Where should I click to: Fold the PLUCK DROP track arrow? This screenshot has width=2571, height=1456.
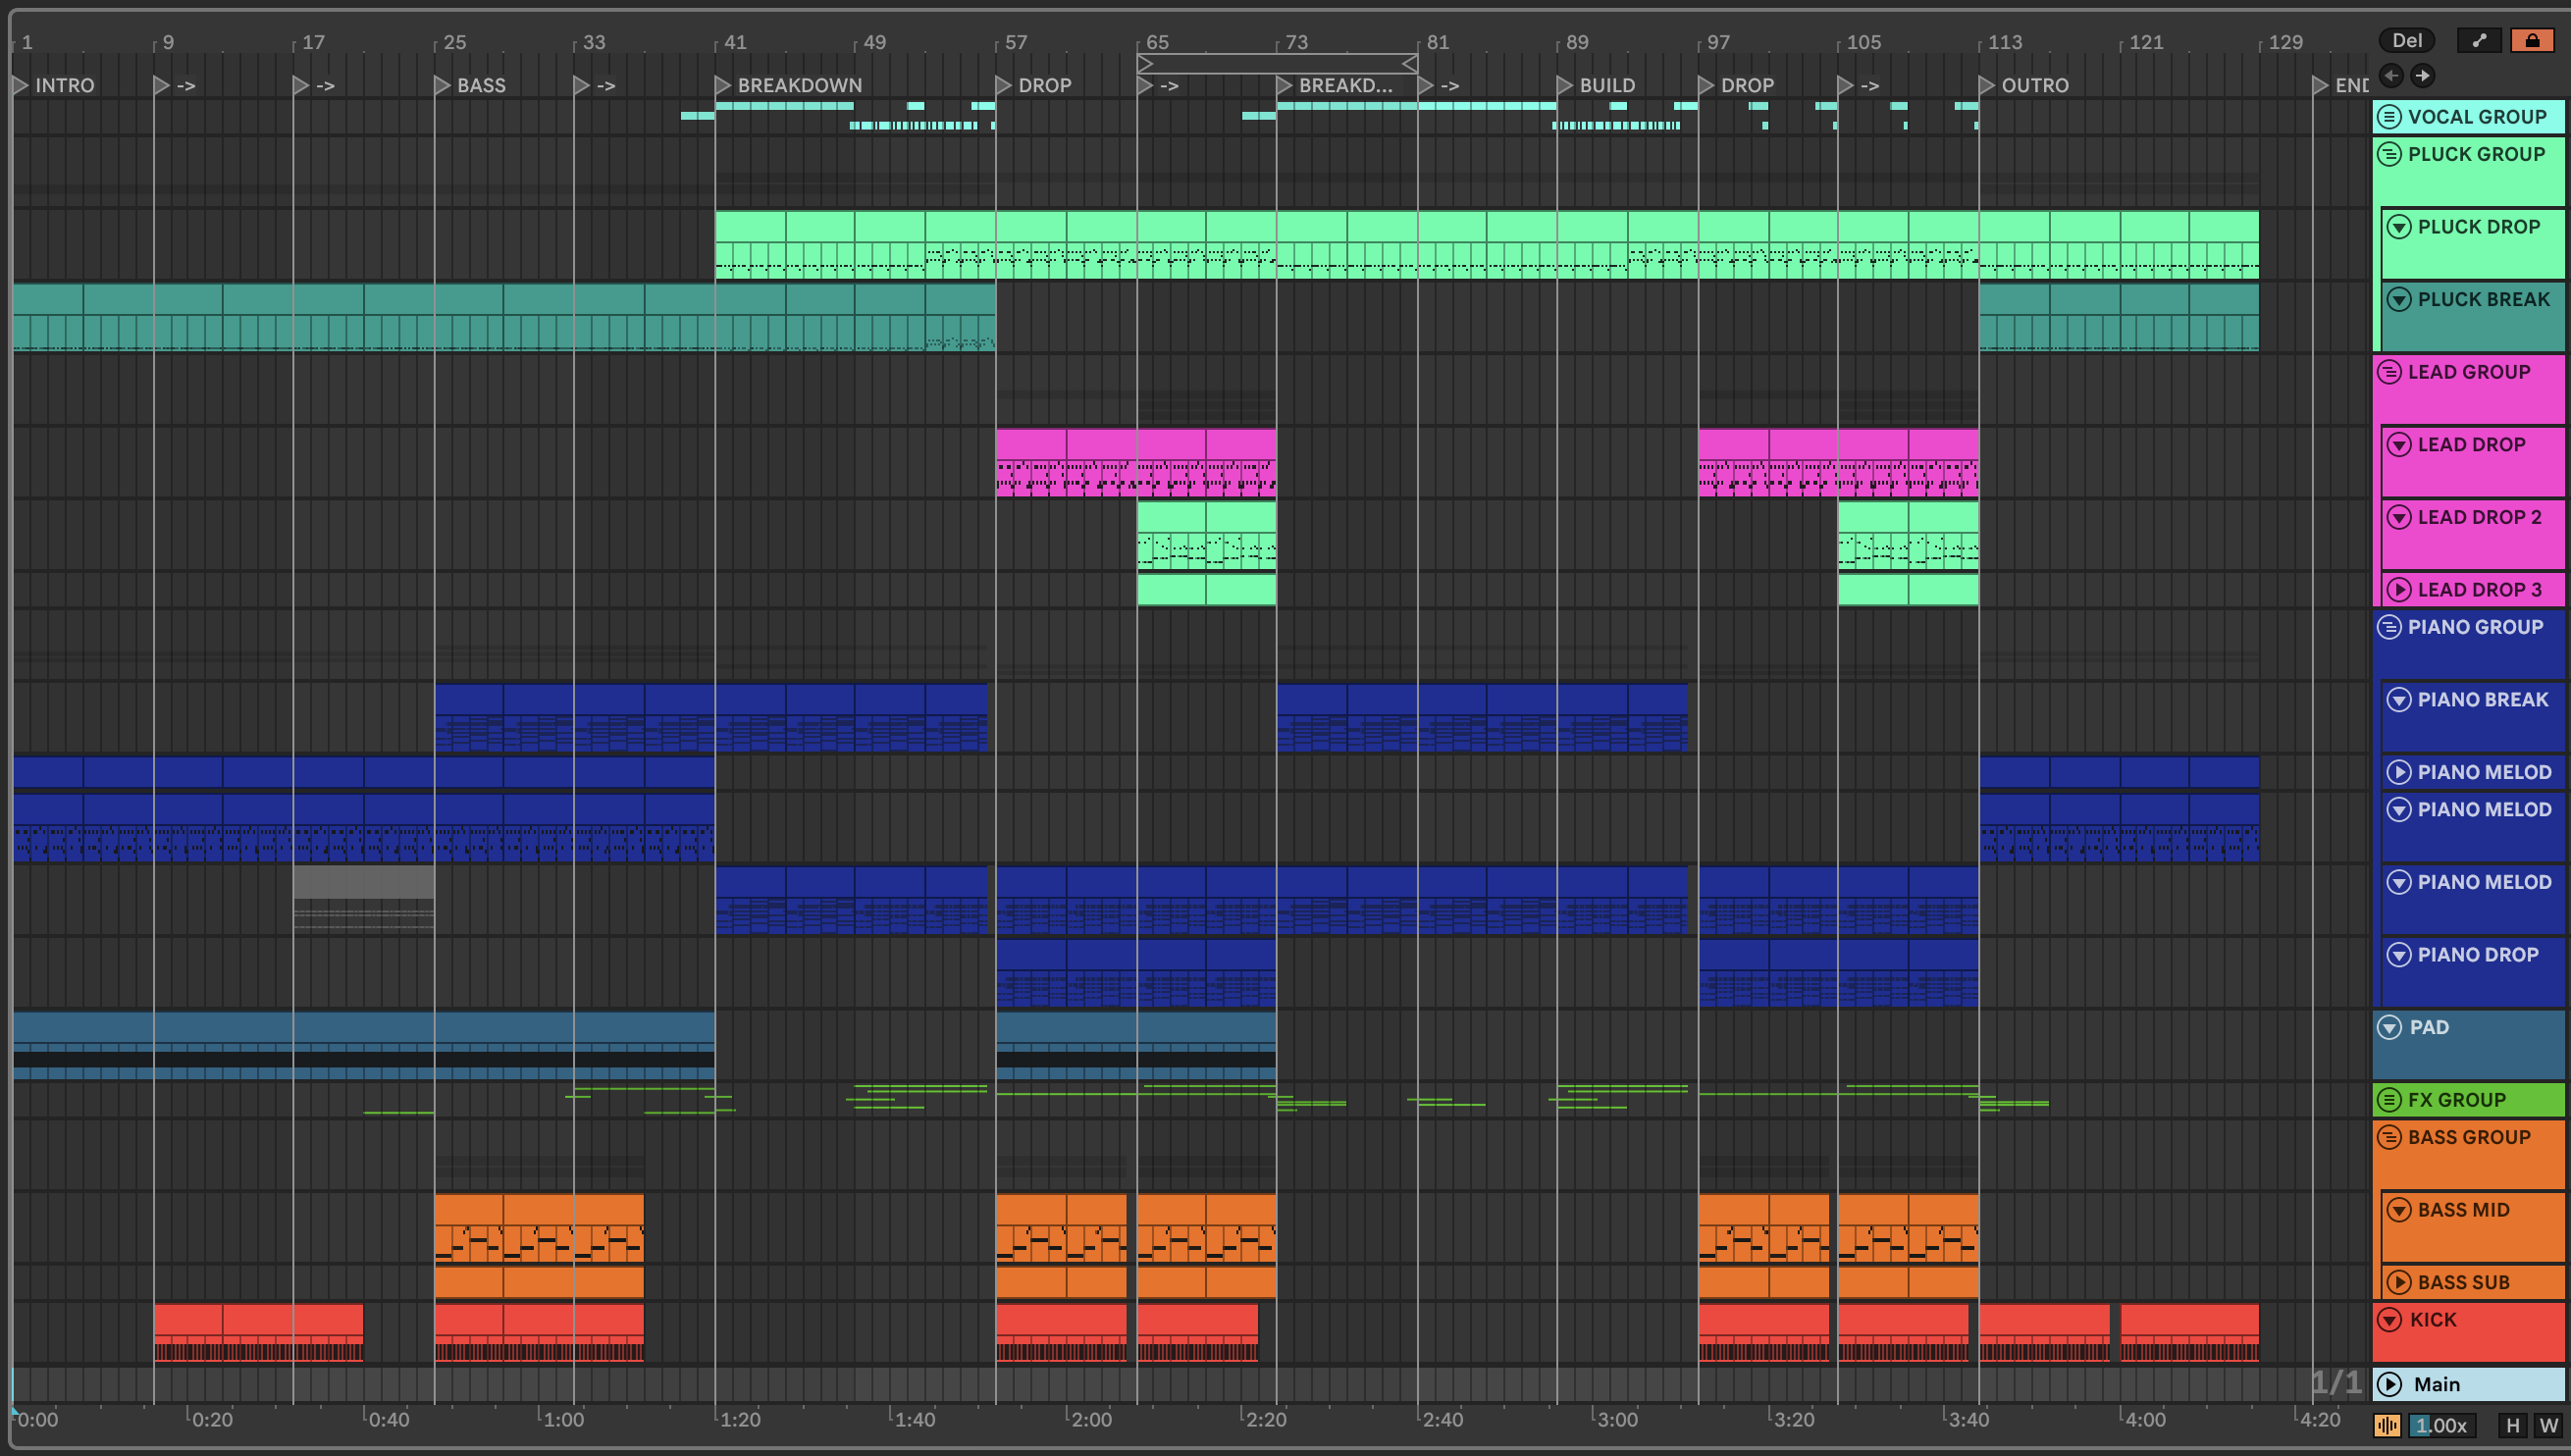pyautogui.click(x=2399, y=227)
